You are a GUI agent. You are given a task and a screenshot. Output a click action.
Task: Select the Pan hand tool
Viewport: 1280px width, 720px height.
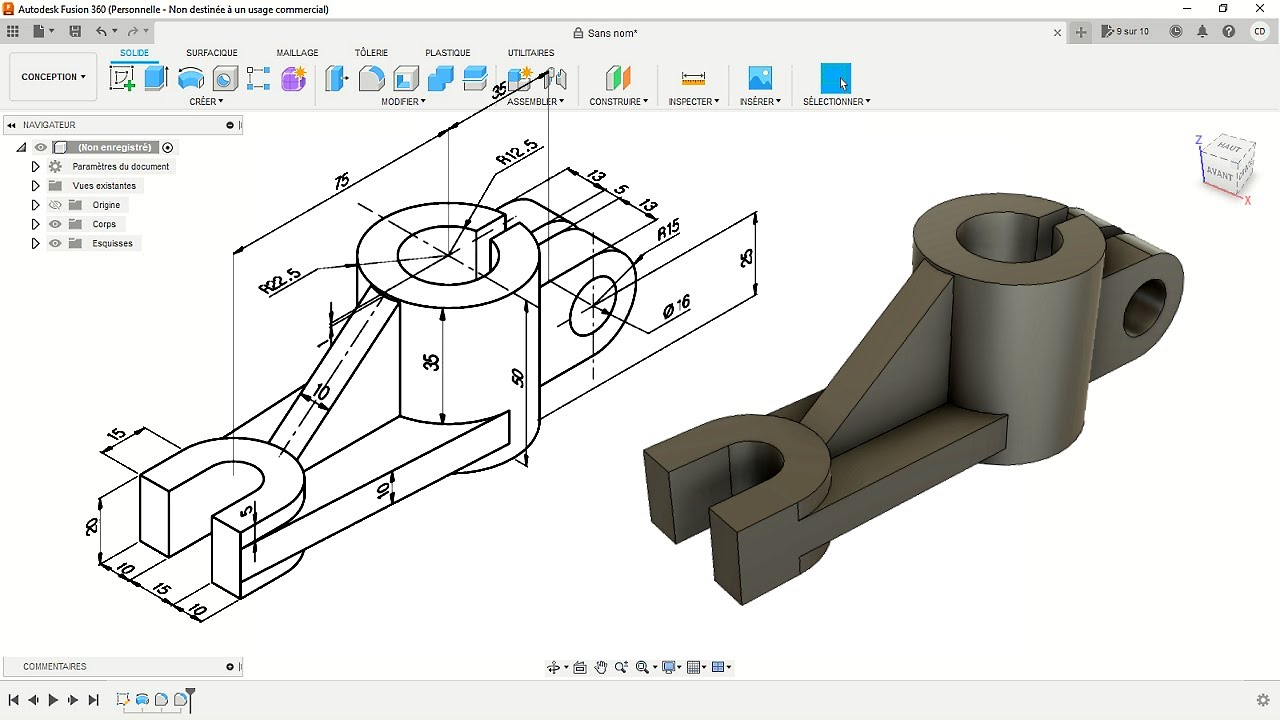point(600,667)
